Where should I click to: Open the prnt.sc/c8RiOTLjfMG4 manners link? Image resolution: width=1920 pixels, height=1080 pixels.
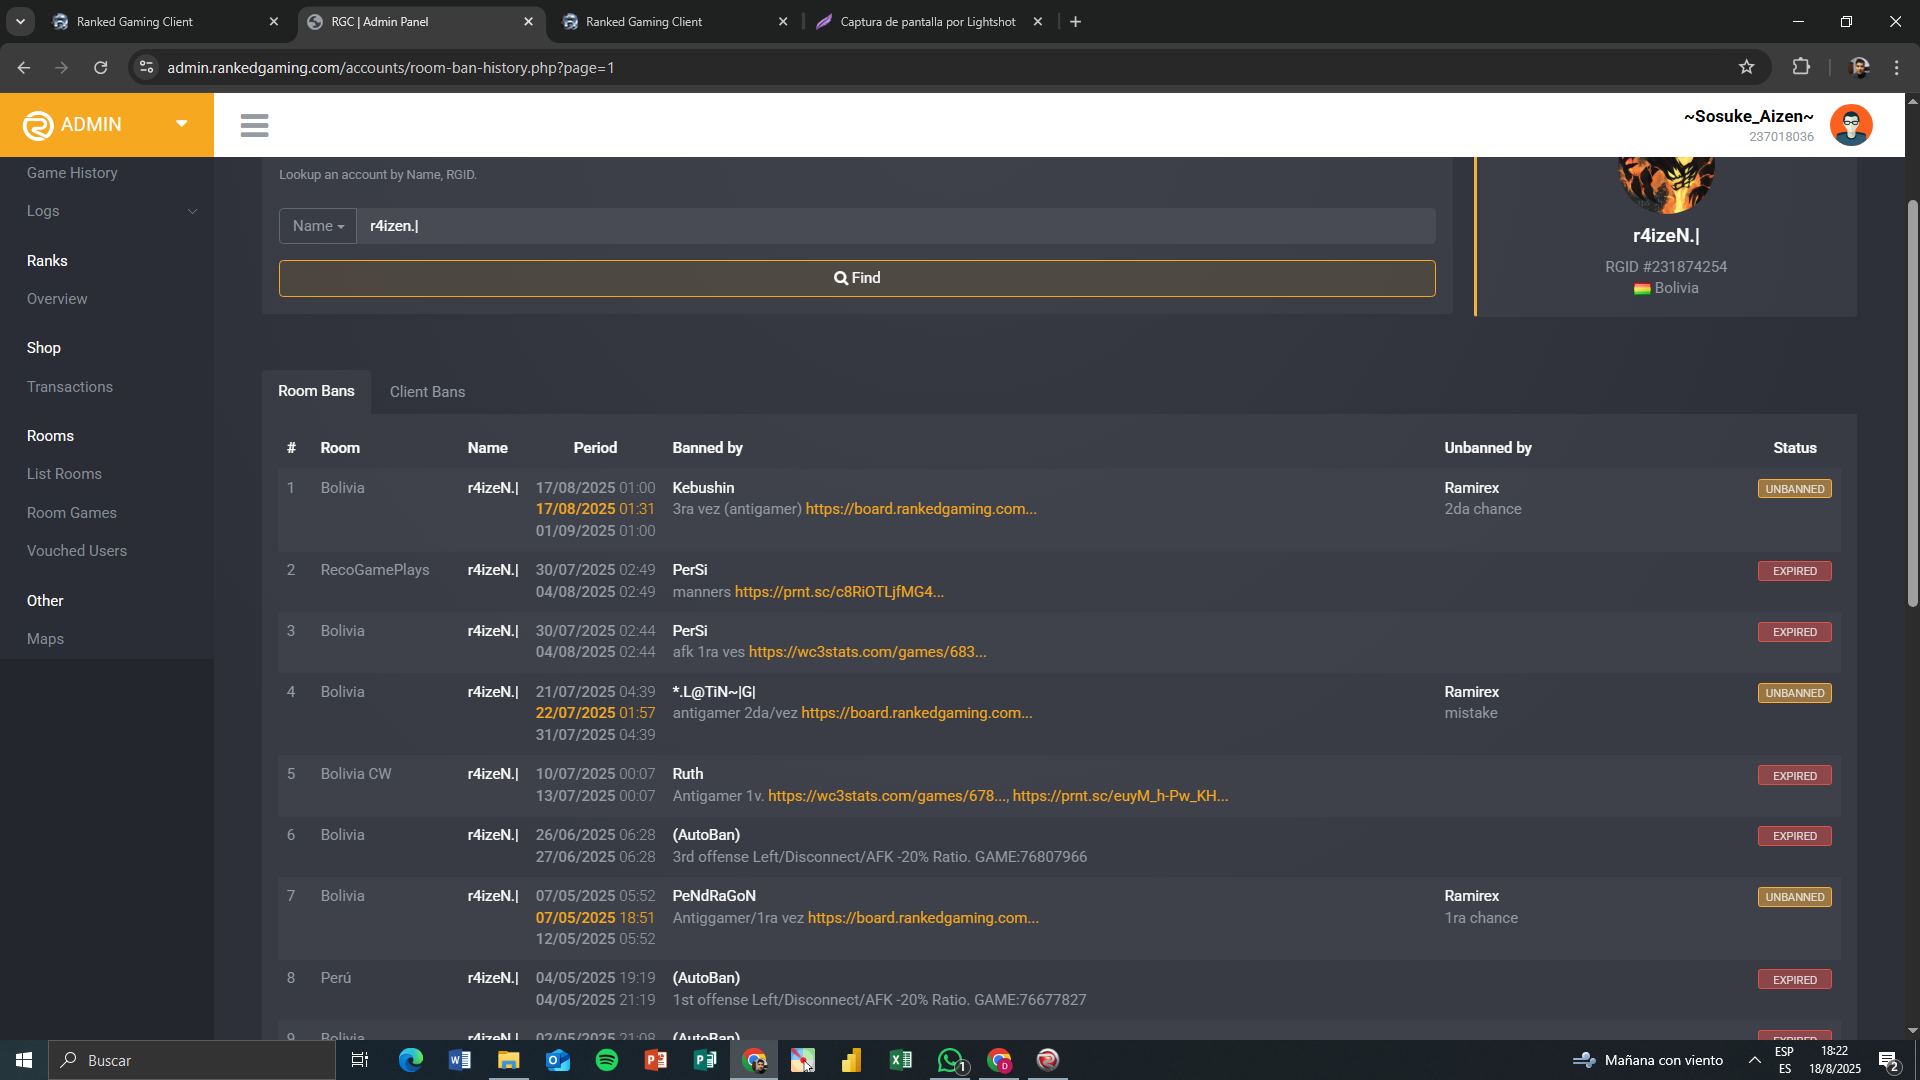click(x=839, y=592)
